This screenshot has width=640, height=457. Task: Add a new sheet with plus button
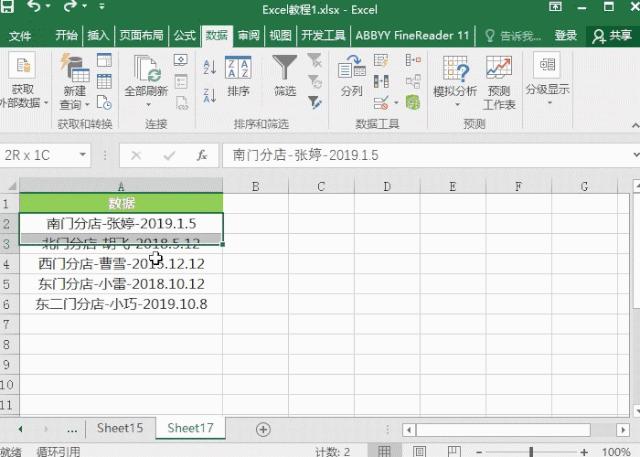click(x=263, y=429)
